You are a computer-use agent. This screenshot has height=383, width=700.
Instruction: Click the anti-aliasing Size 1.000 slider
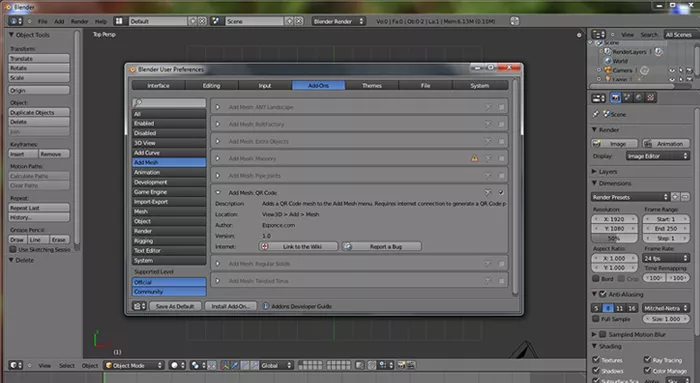(x=666, y=319)
